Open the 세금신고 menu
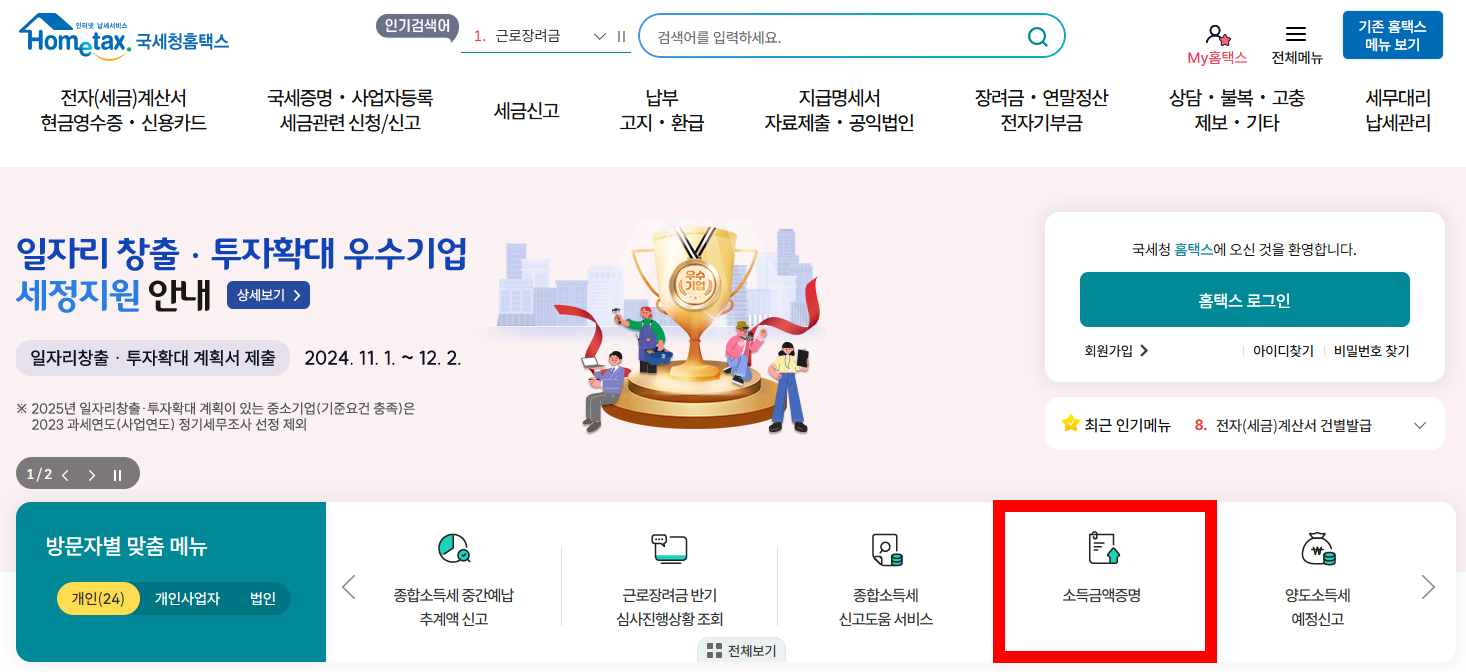Image resolution: width=1466 pixels, height=672 pixels. click(526, 111)
